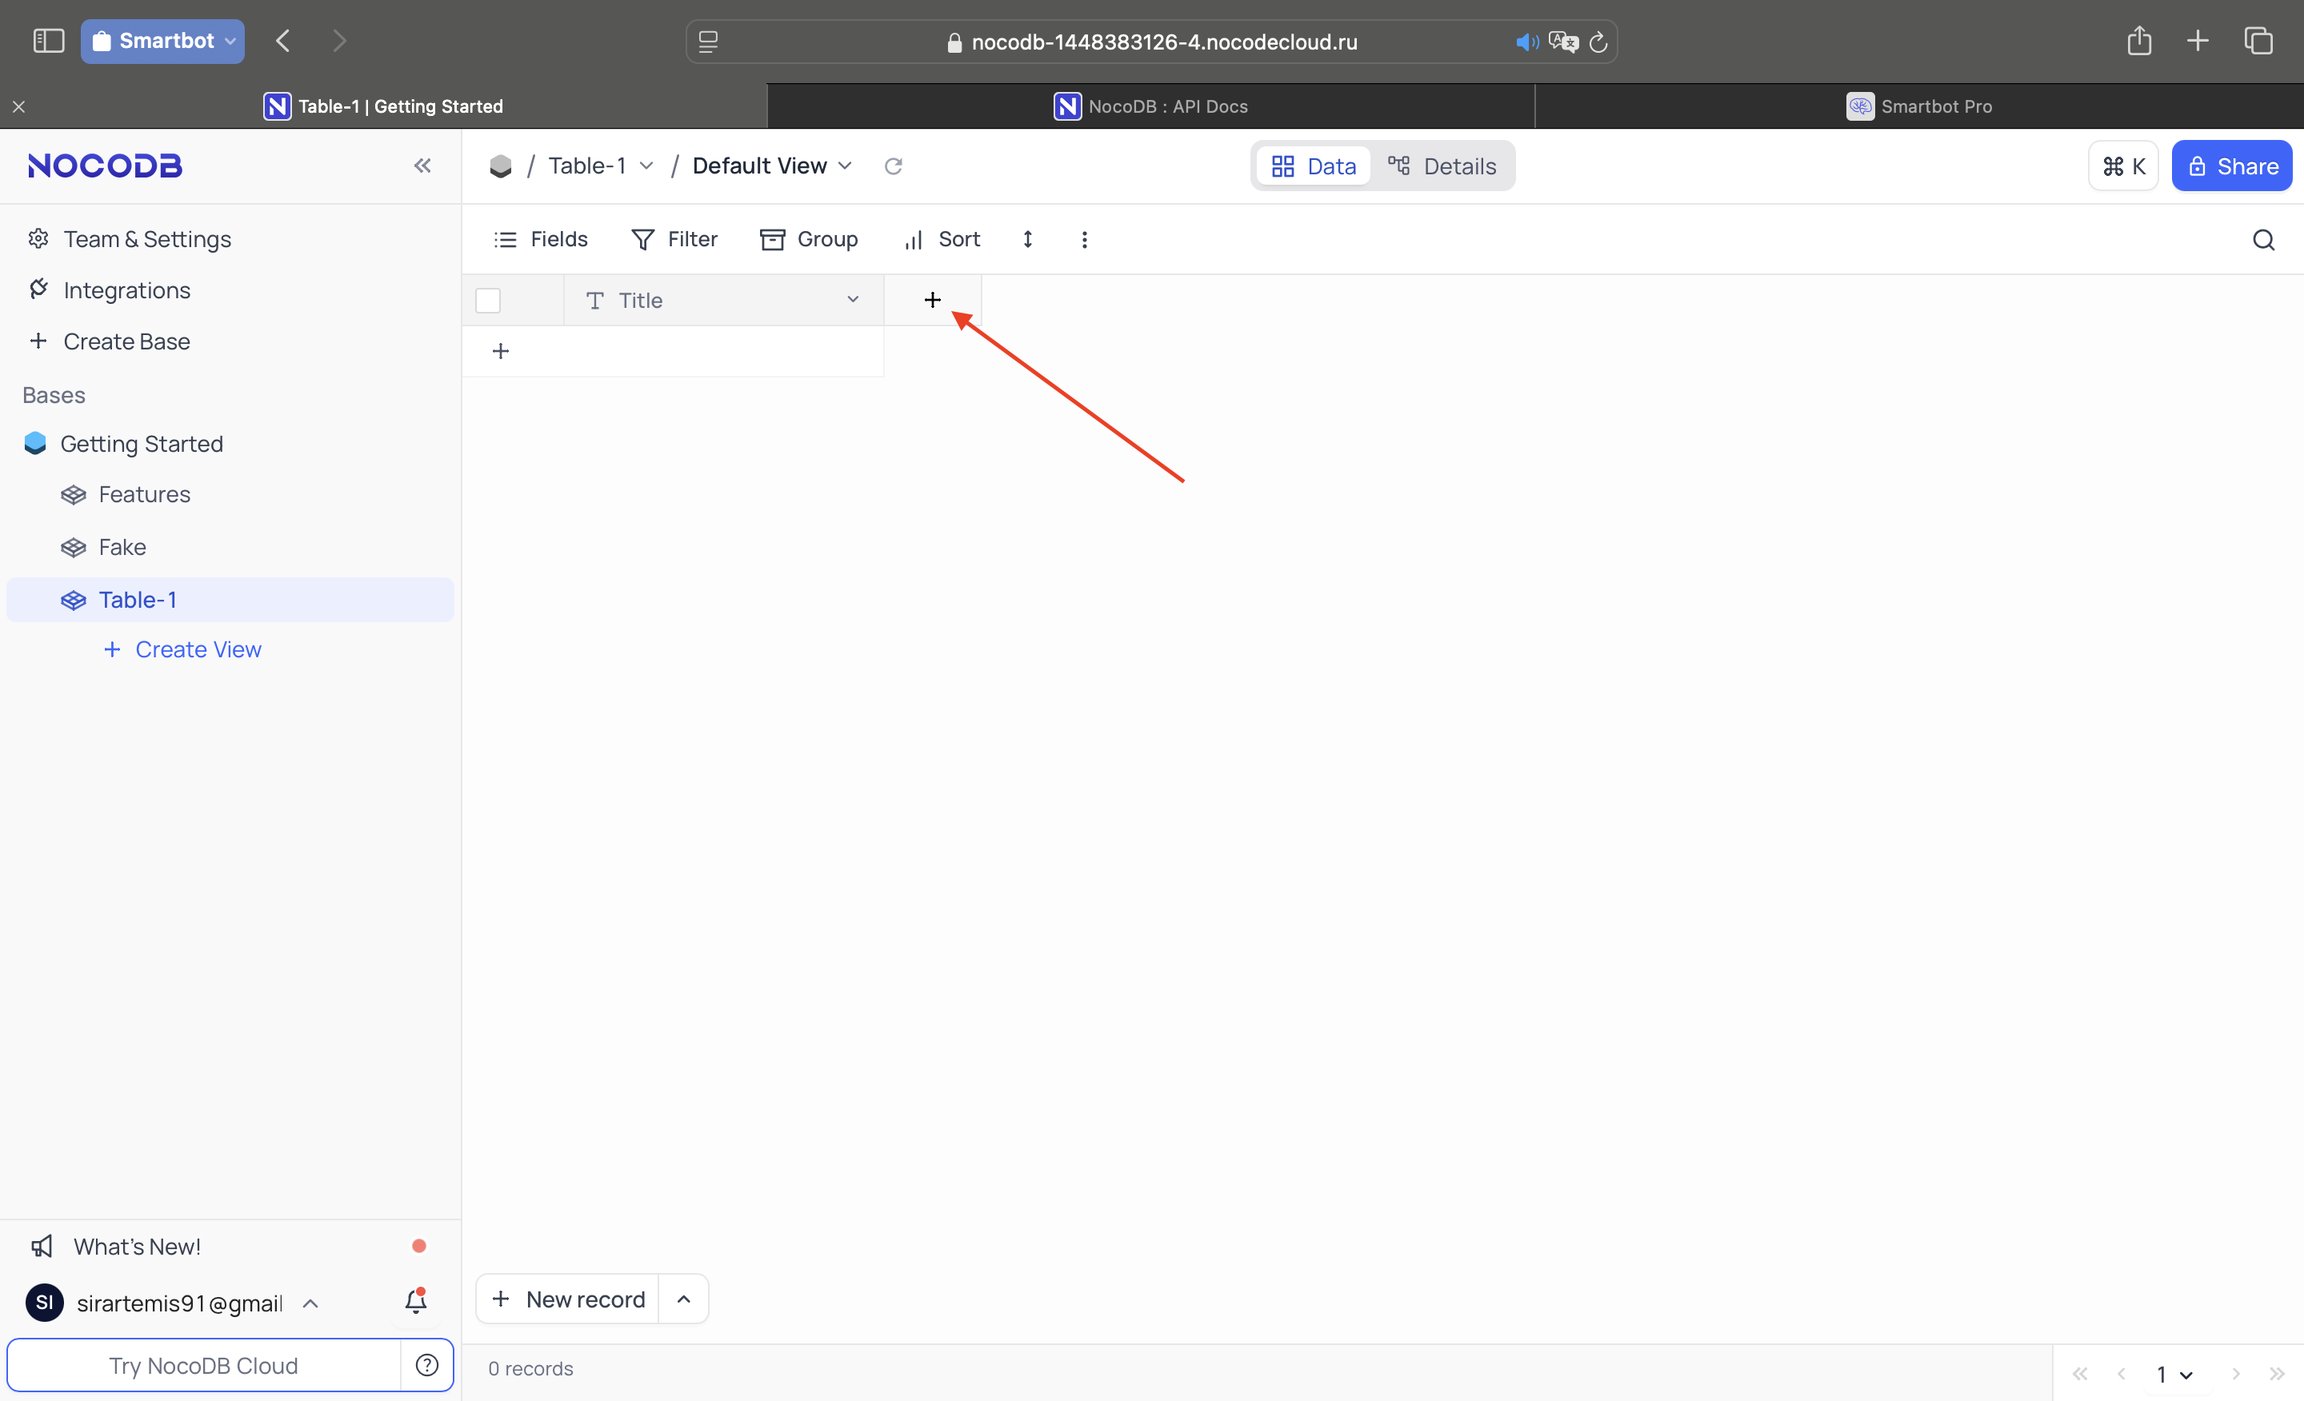Switch to NocoDB API Docs browser tab
Viewport: 2304px width, 1401px height.
[1151, 106]
